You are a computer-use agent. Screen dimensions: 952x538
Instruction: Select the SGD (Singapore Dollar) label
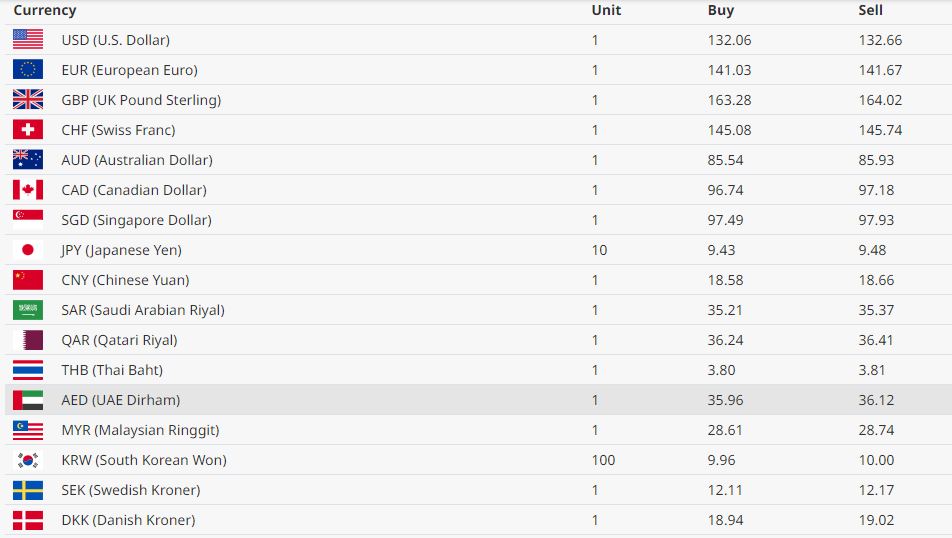click(136, 220)
